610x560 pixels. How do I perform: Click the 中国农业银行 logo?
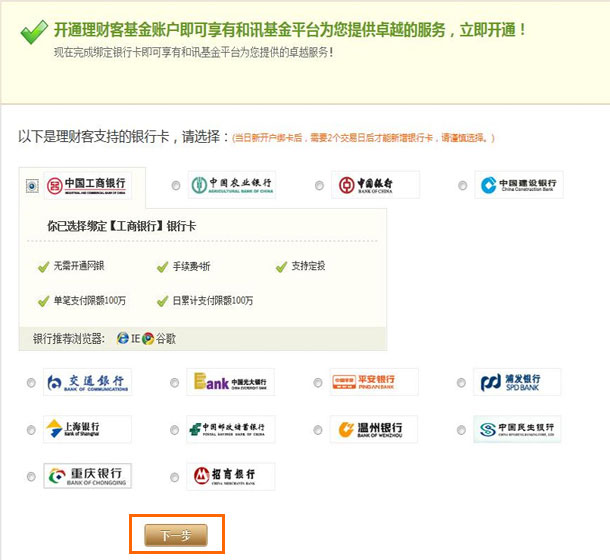coord(232,185)
